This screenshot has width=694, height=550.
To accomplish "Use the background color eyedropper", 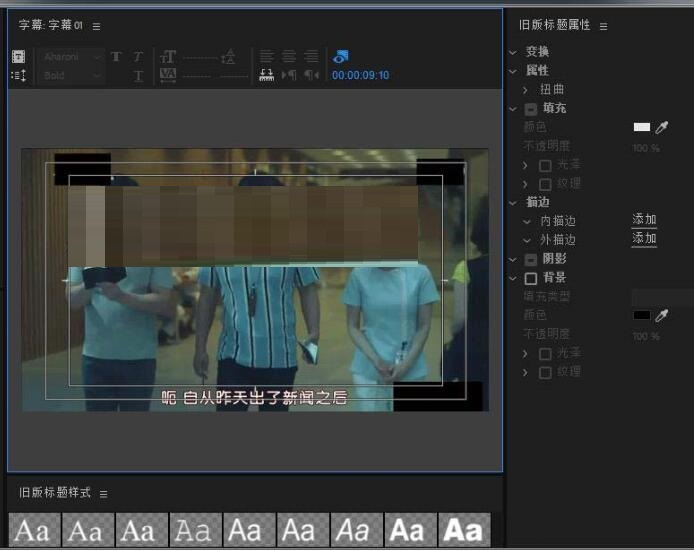I will point(661,316).
